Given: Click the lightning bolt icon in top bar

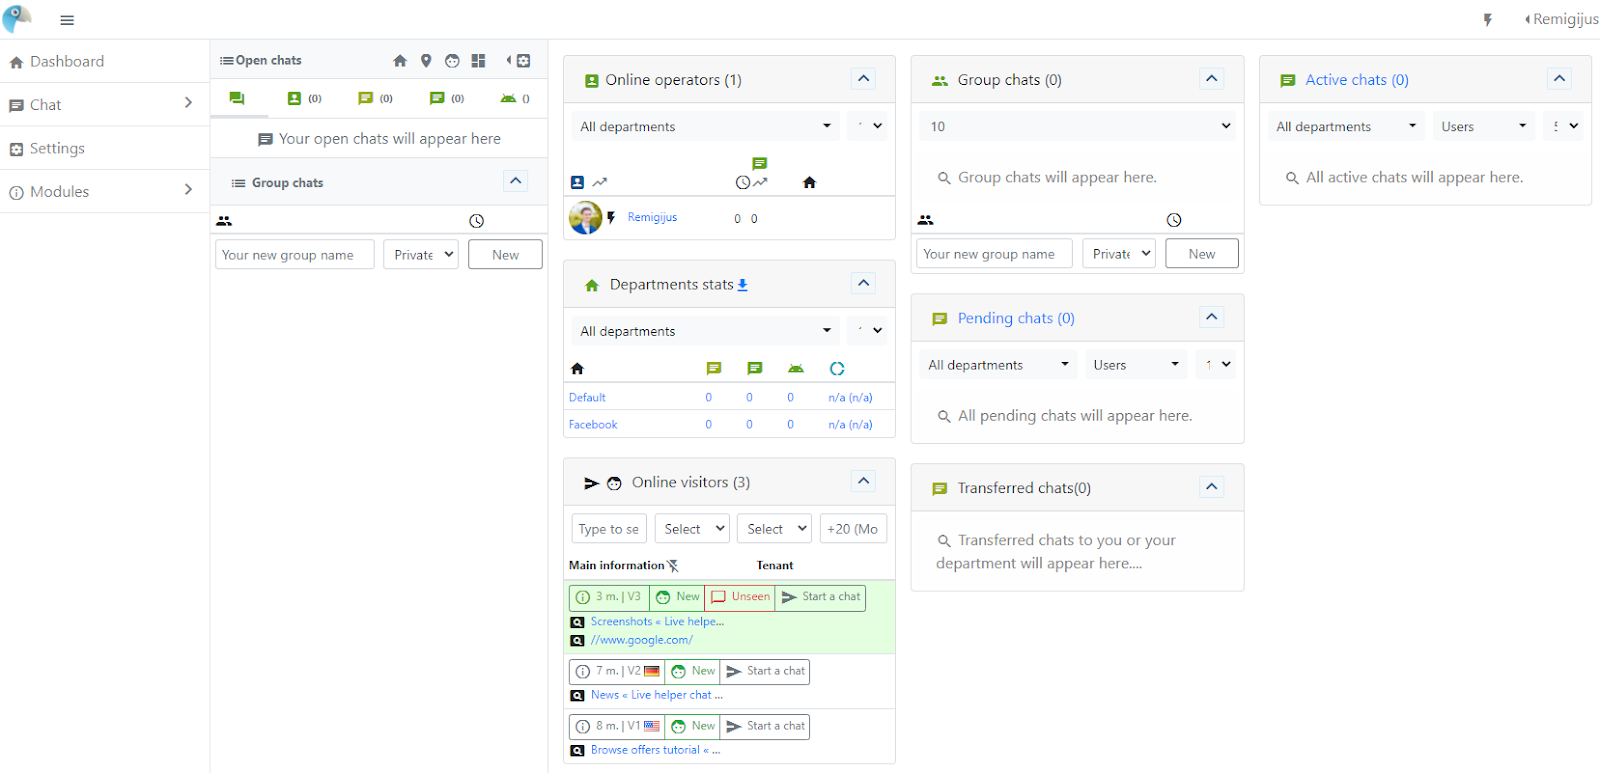Looking at the screenshot, I should [x=1487, y=20].
